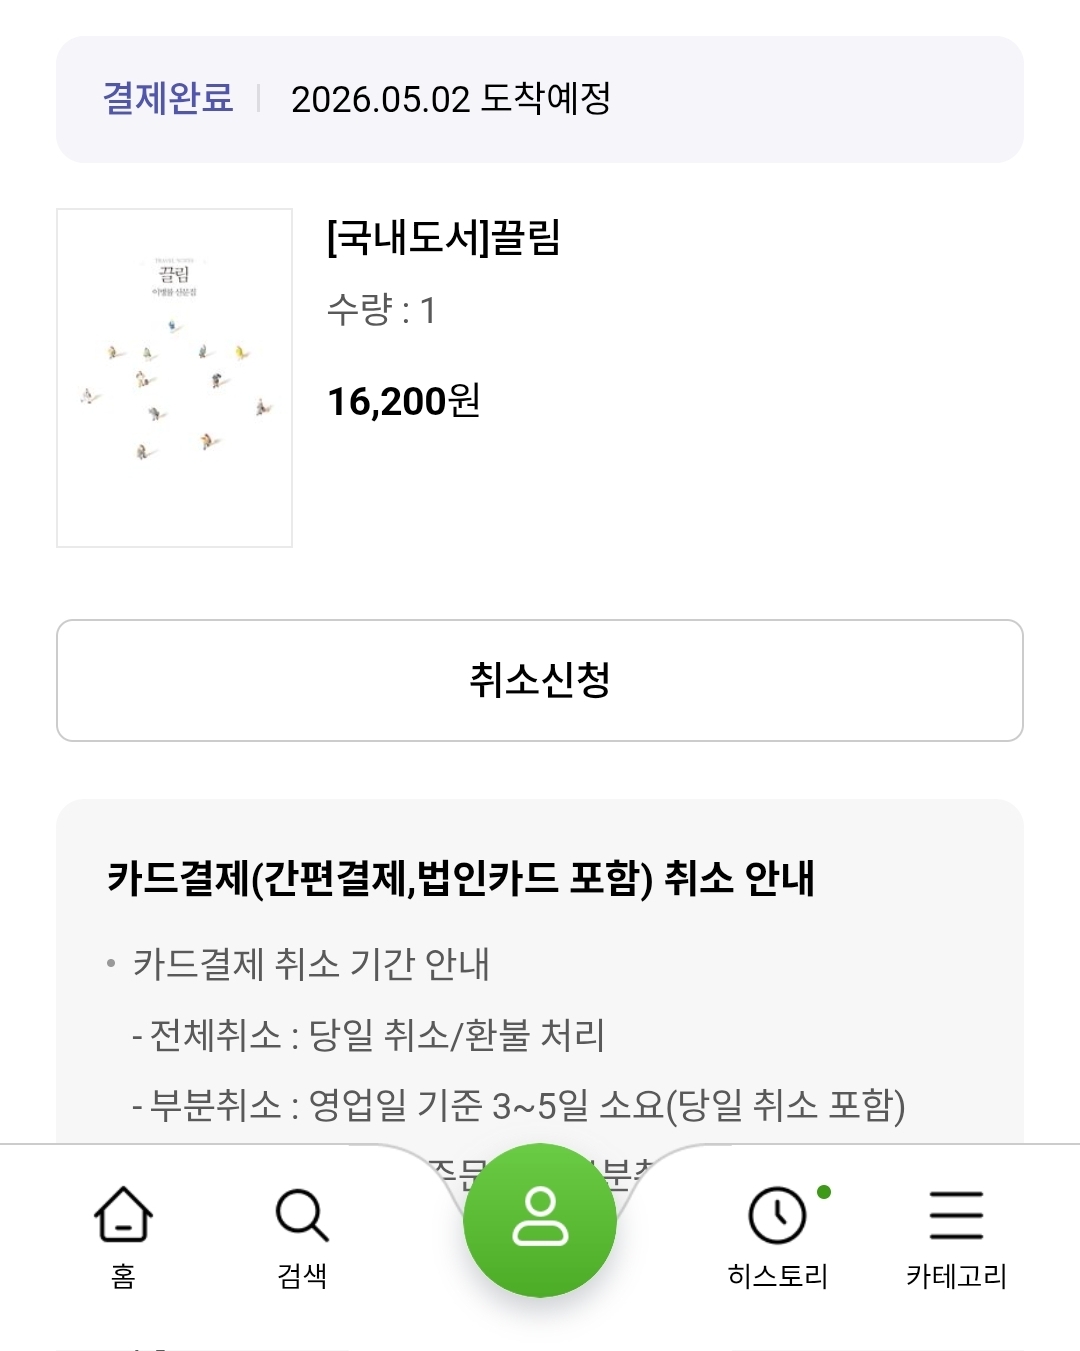Open the 끌림 book cover thumbnail

click(174, 378)
